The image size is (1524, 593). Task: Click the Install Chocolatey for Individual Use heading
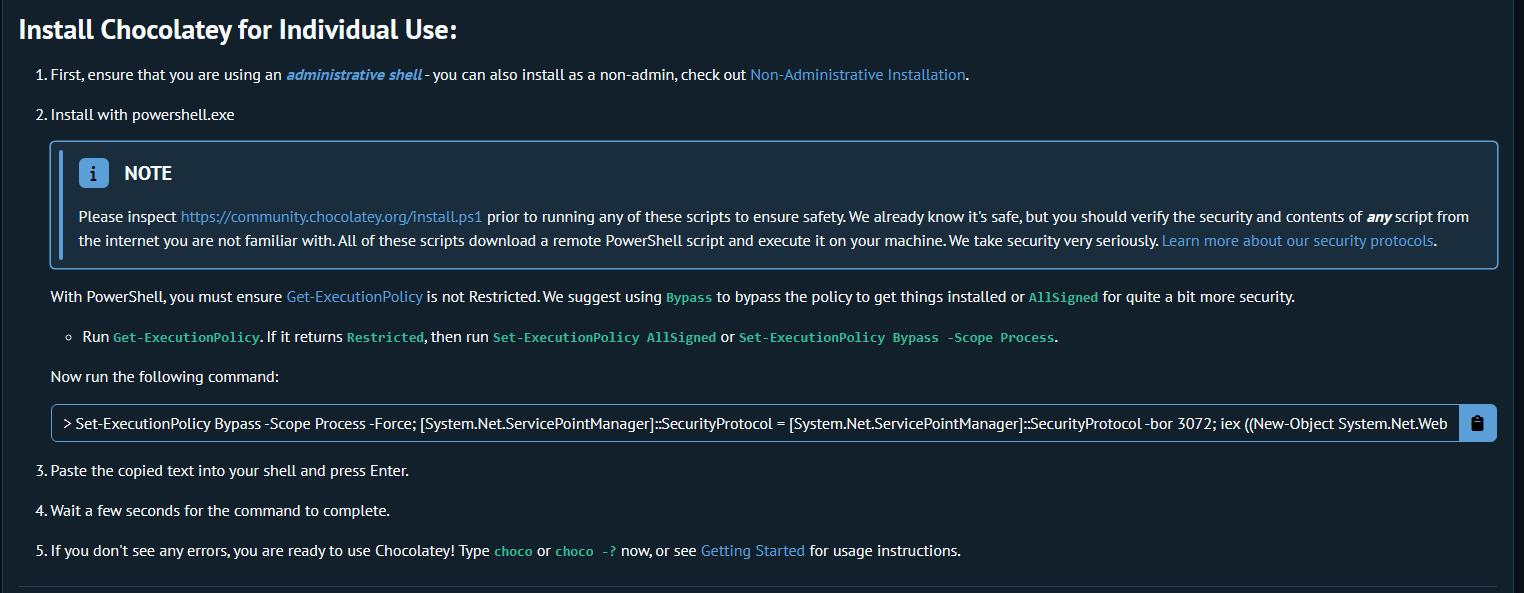click(238, 30)
